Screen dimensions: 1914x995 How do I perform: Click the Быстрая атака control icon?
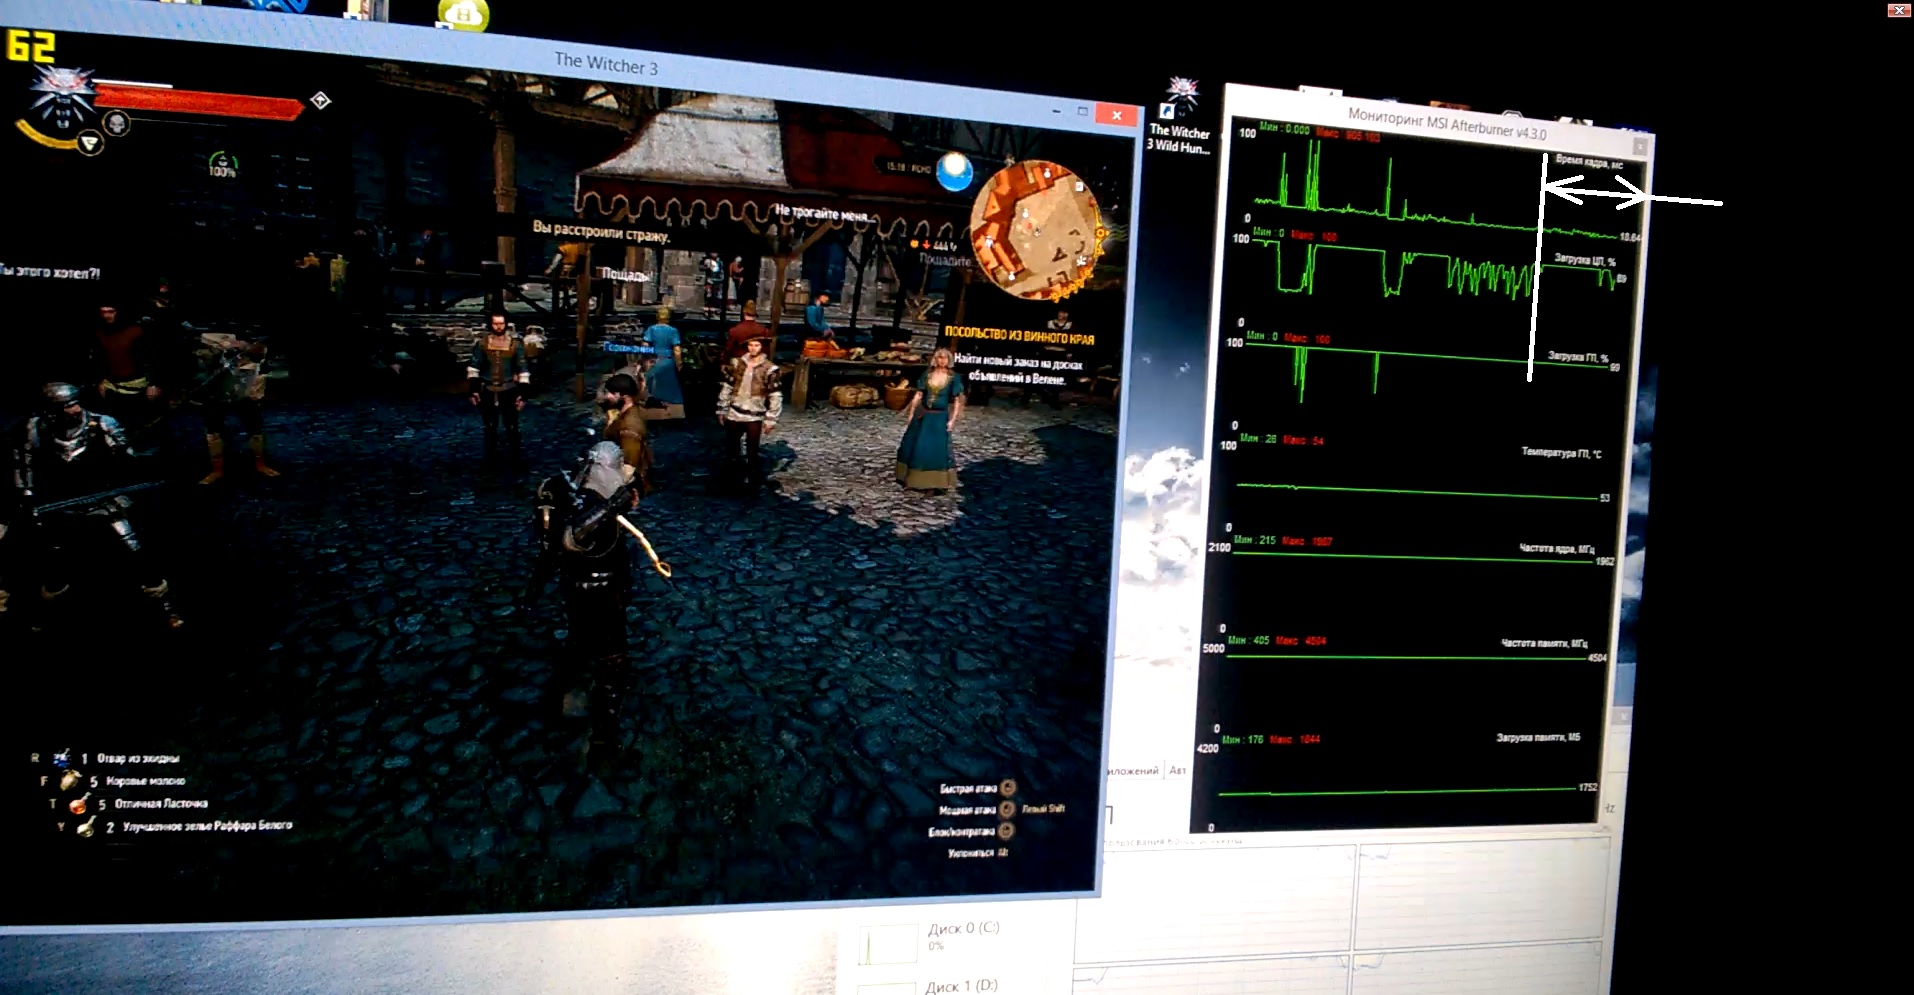(x=1008, y=788)
